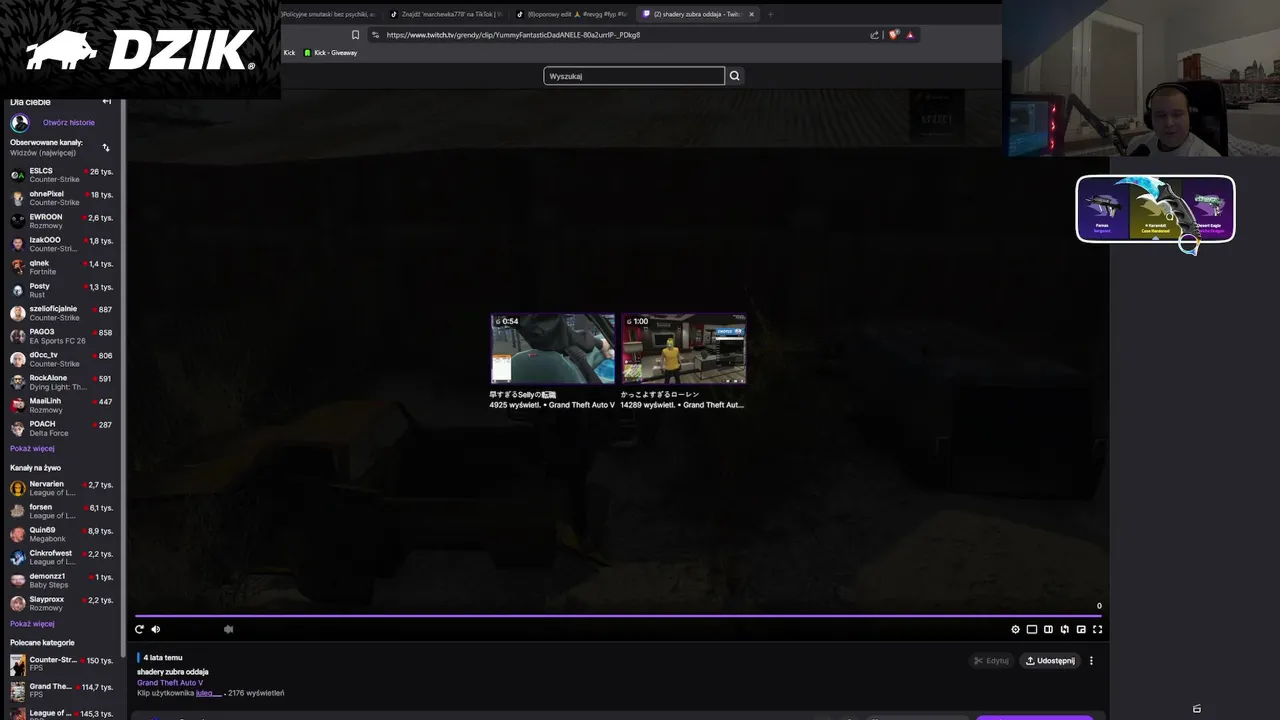Click the search magnifier button
Screen dimensions: 1280x720
coord(734,76)
